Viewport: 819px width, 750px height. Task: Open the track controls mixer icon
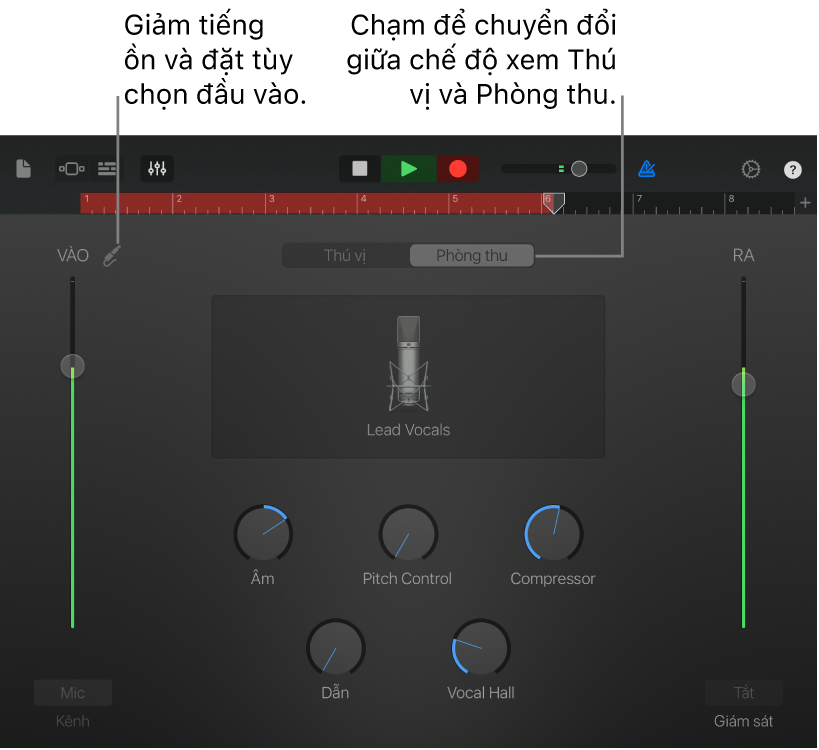[x=157, y=169]
